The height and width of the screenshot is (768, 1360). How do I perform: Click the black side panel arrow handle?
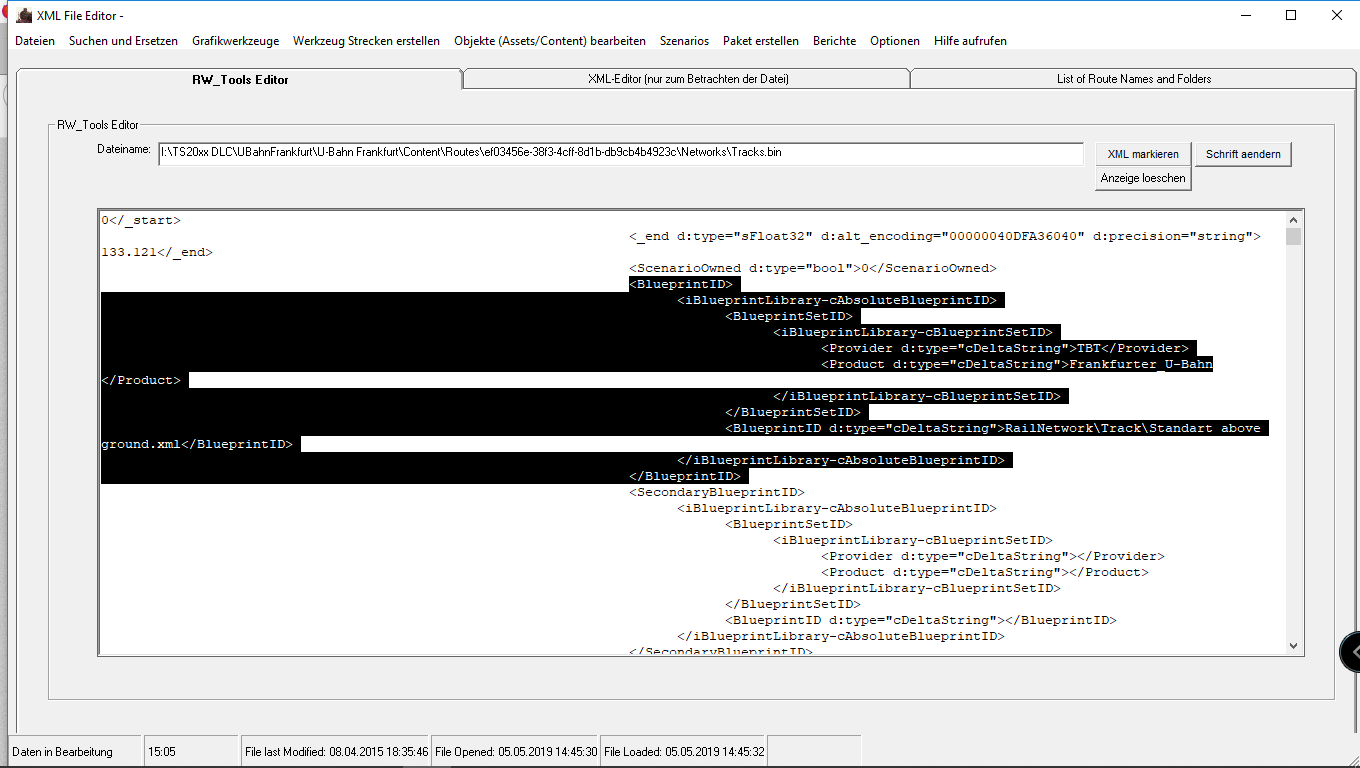pyautogui.click(x=1350, y=651)
